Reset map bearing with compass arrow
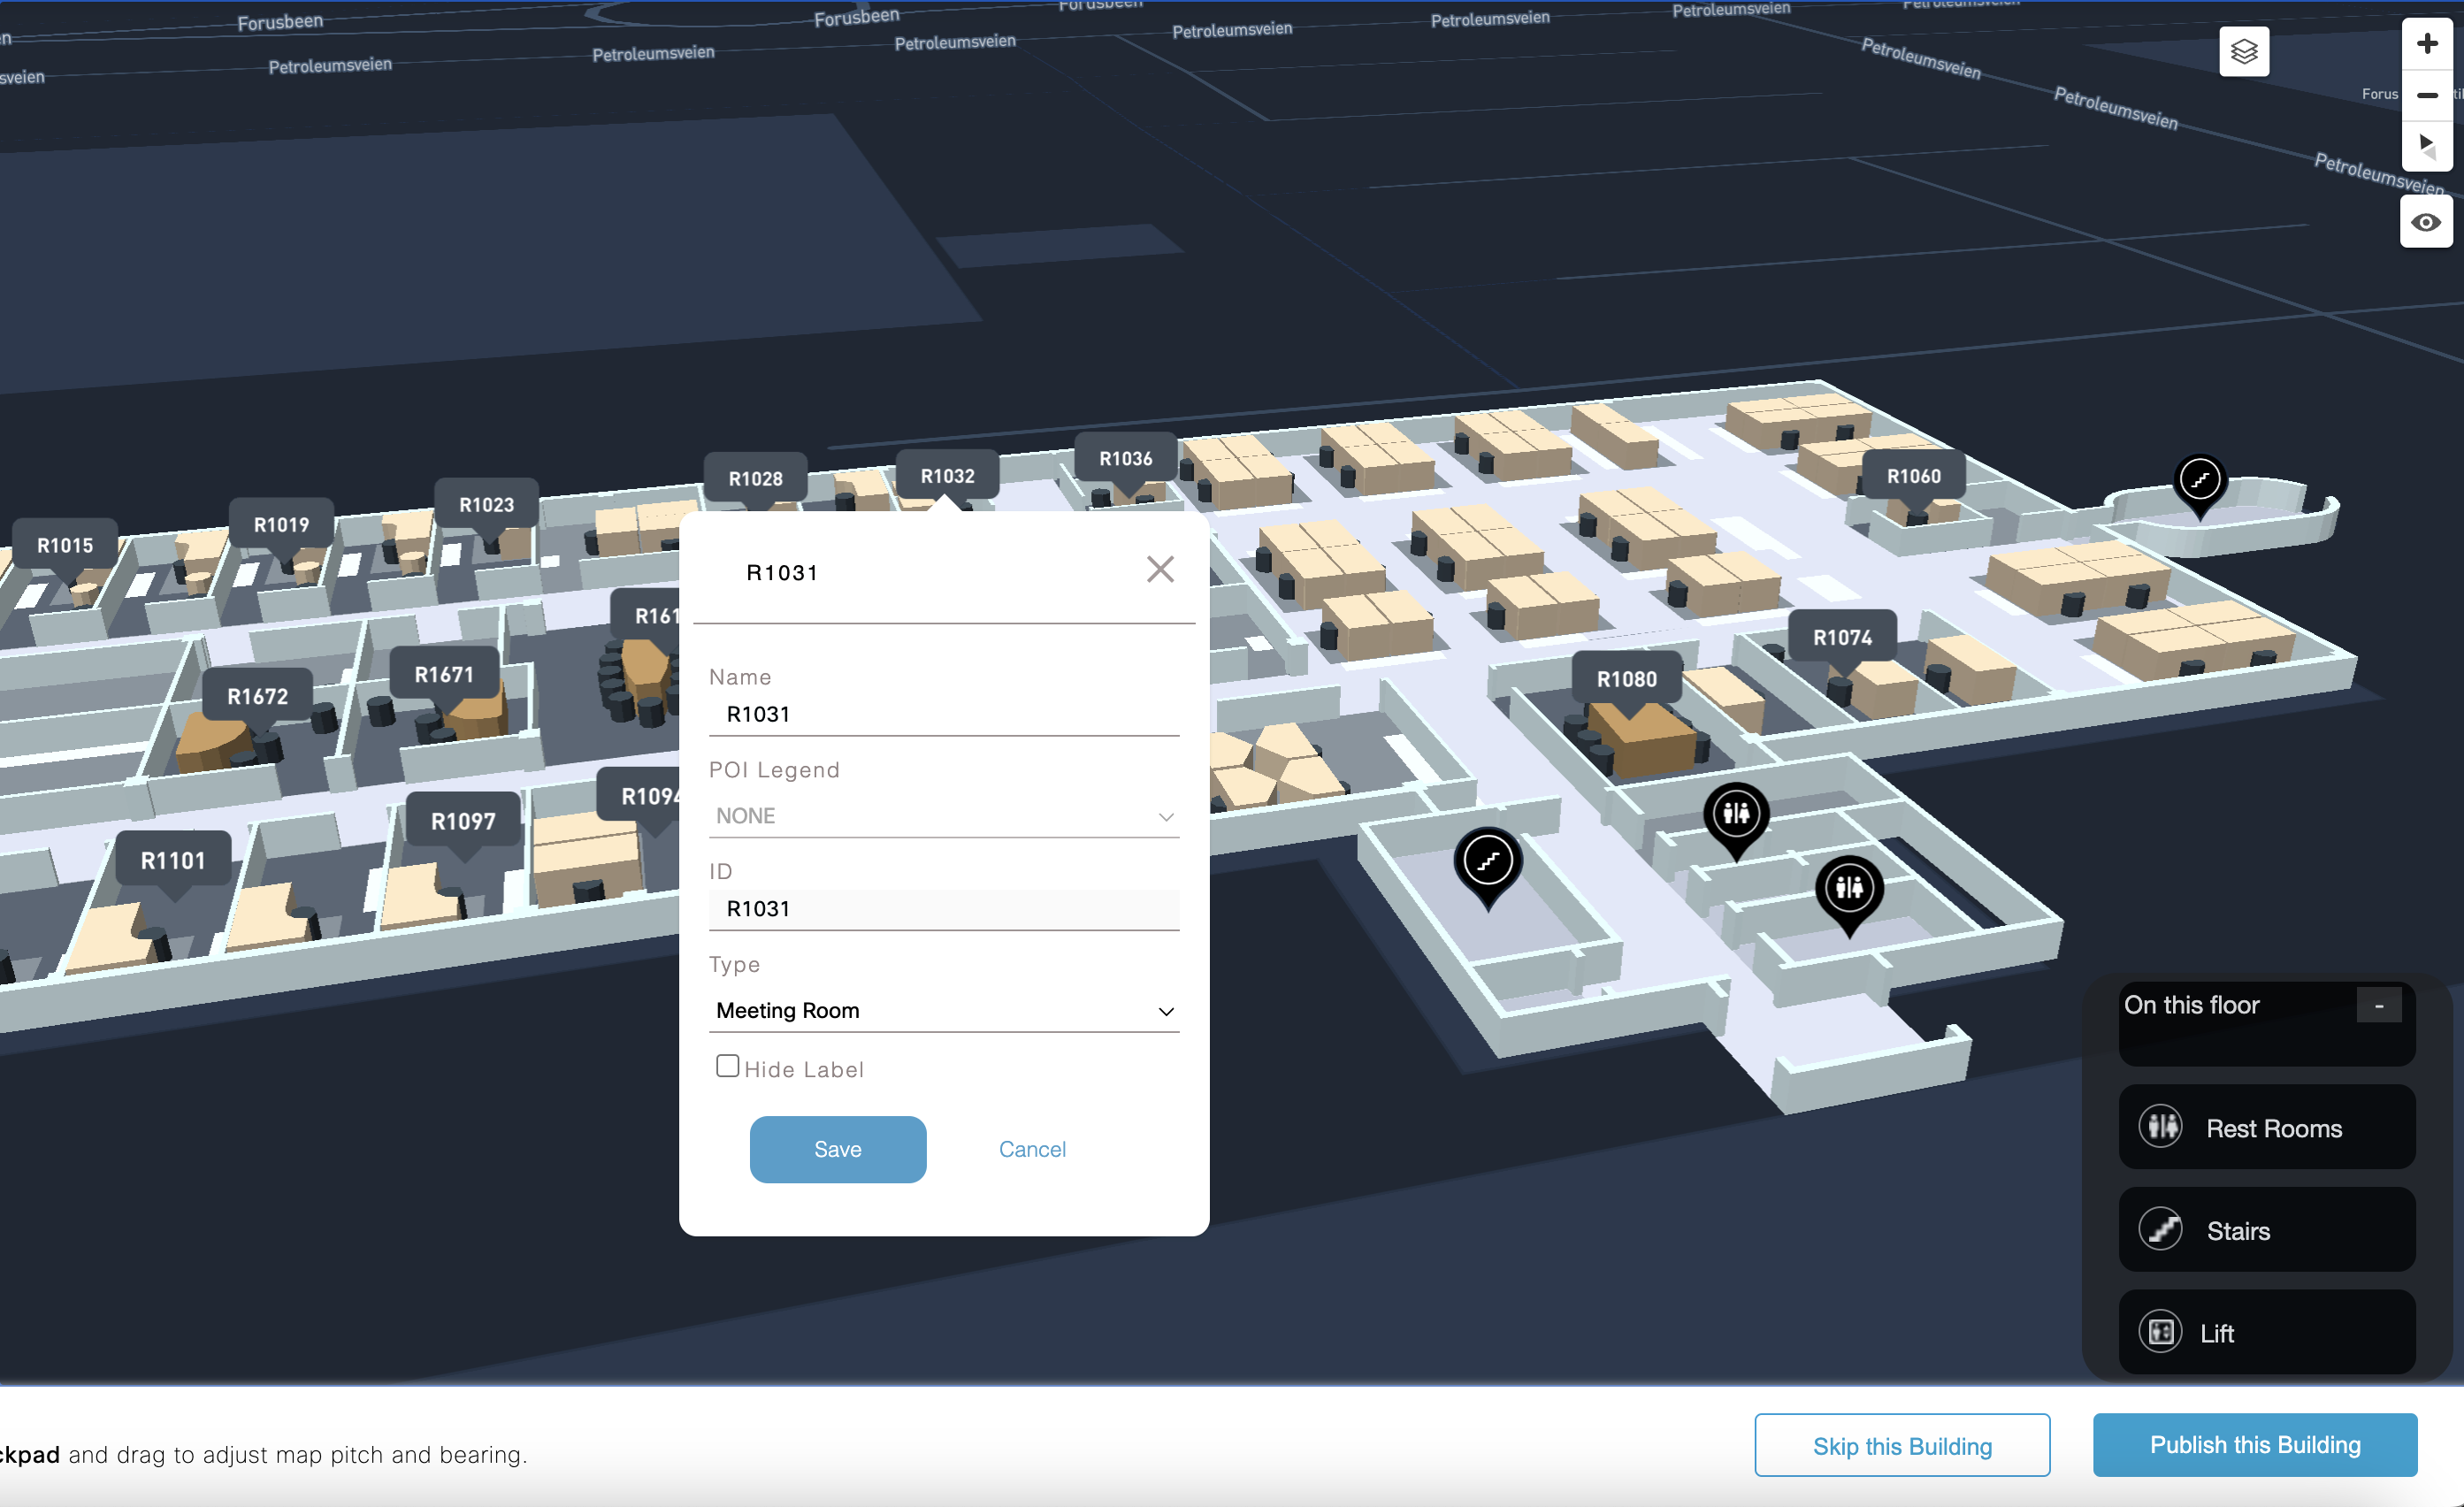2464x1507 pixels. point(2426,145)
